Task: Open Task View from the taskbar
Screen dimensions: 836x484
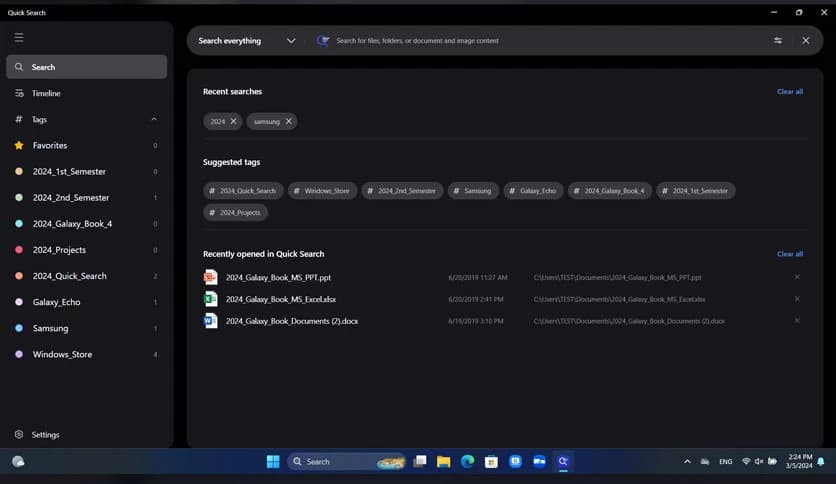Action: coord(420,461)
